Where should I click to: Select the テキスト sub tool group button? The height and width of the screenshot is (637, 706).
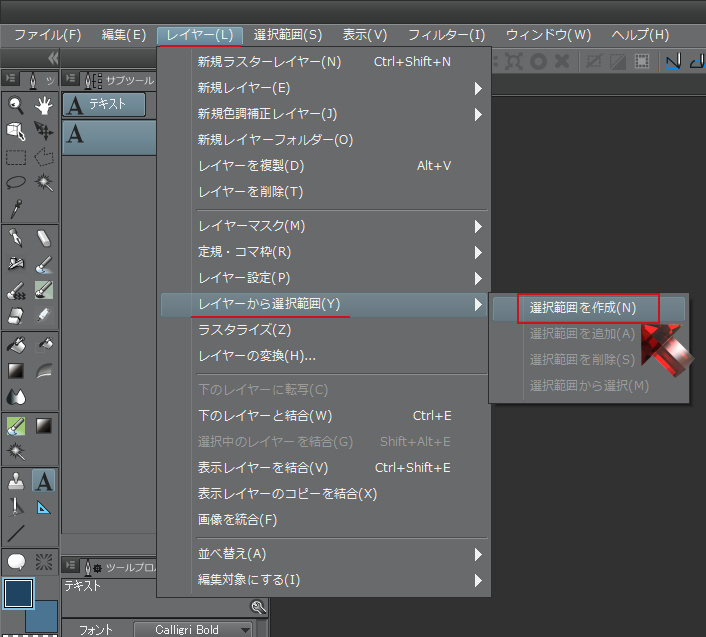coord(104,104)
